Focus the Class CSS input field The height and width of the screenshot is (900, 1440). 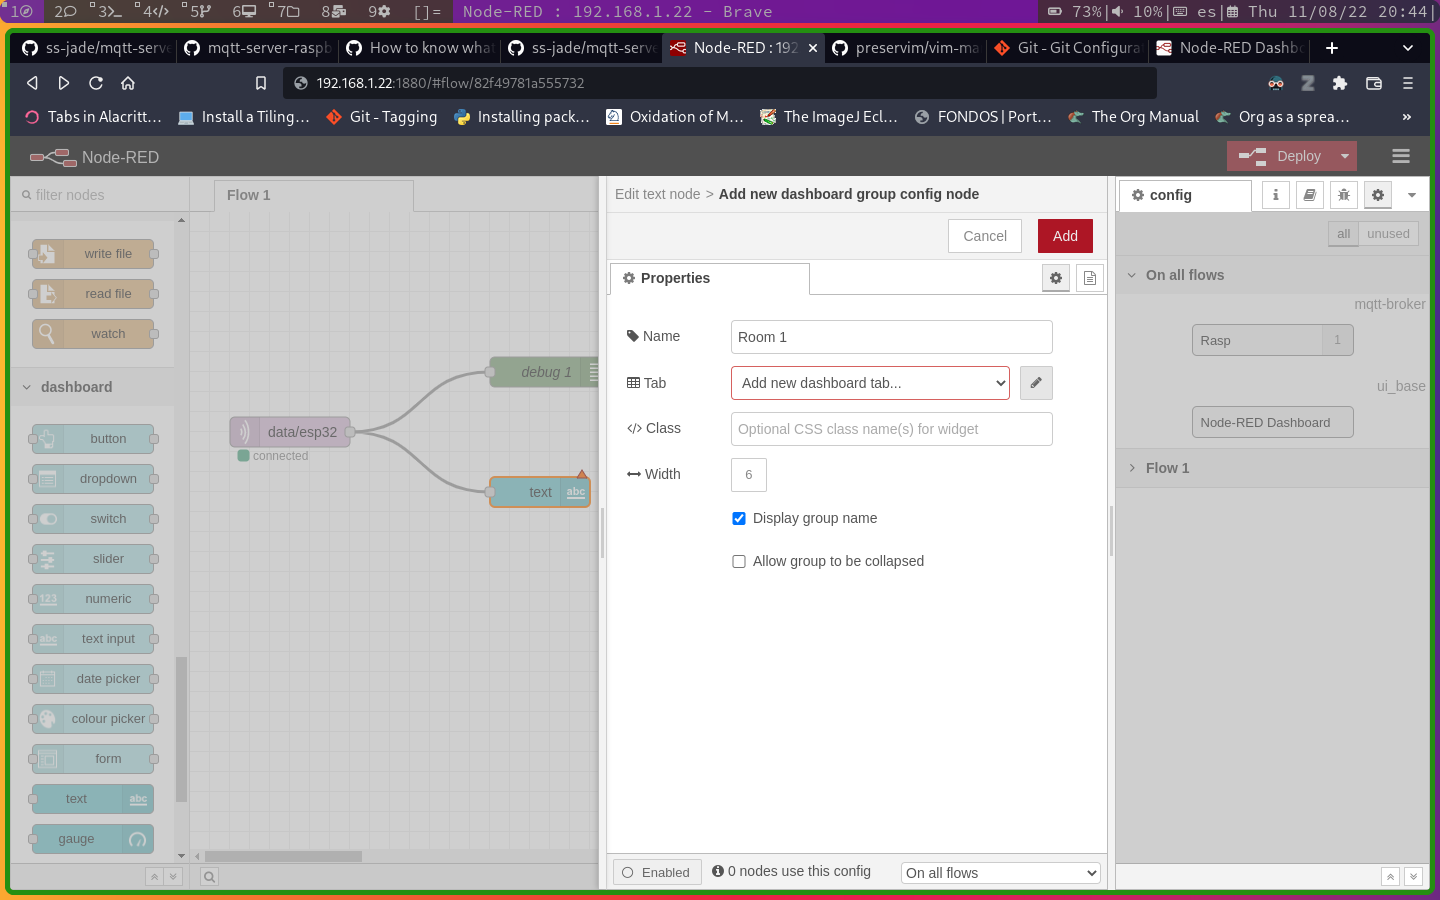pos(892,429)
